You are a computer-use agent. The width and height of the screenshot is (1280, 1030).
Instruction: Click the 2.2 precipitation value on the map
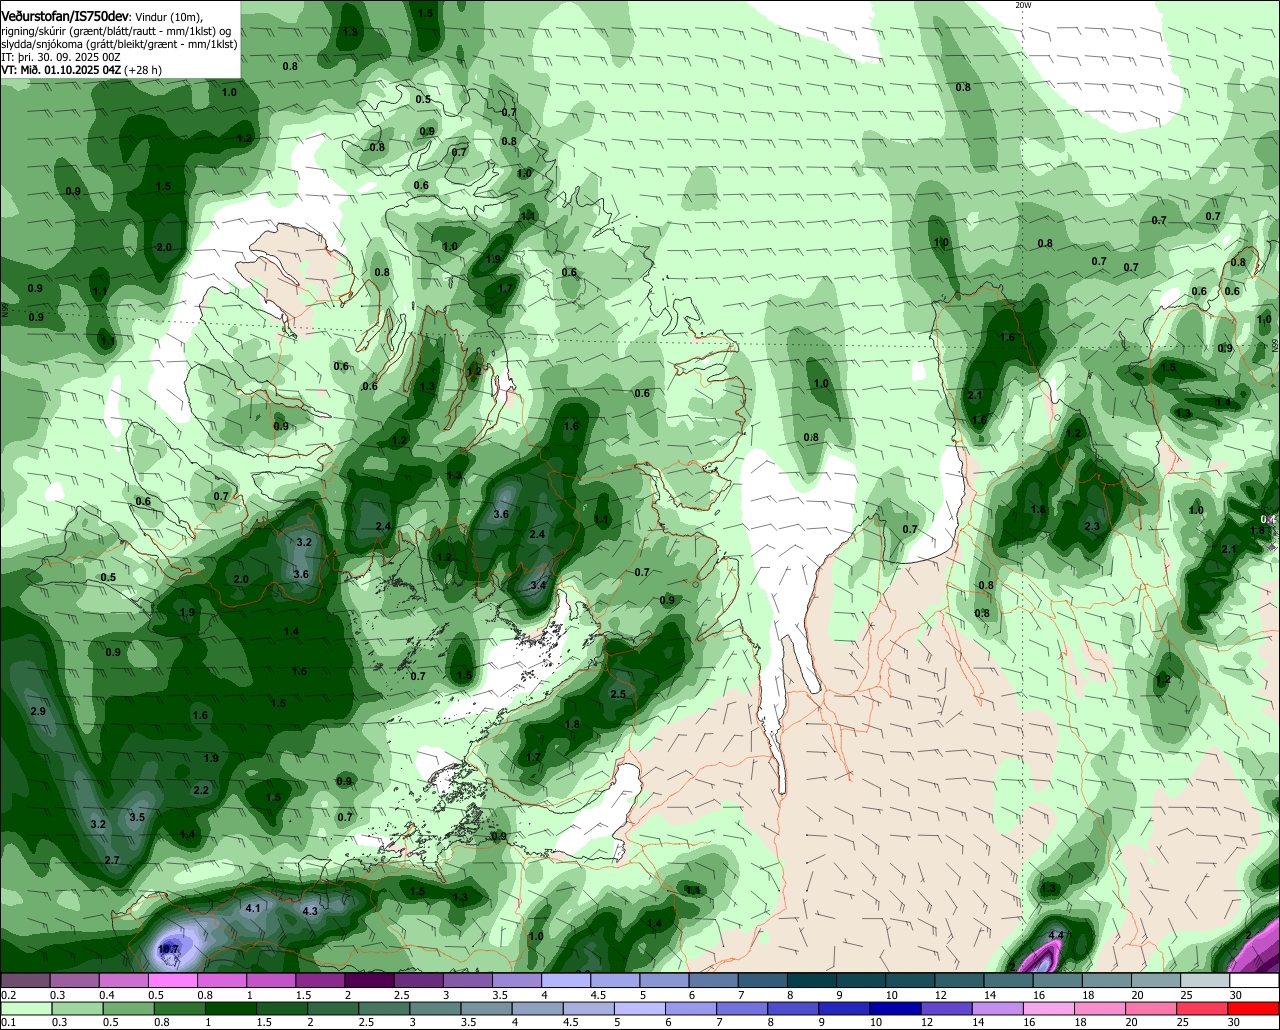click(201, 790)
